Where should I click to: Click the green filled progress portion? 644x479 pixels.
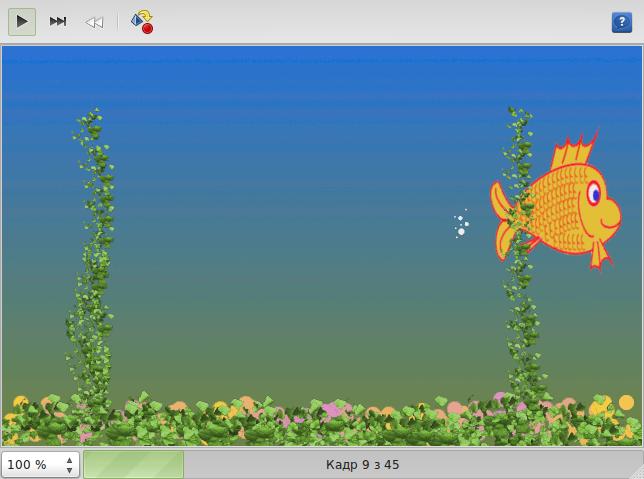pos(133,465)
